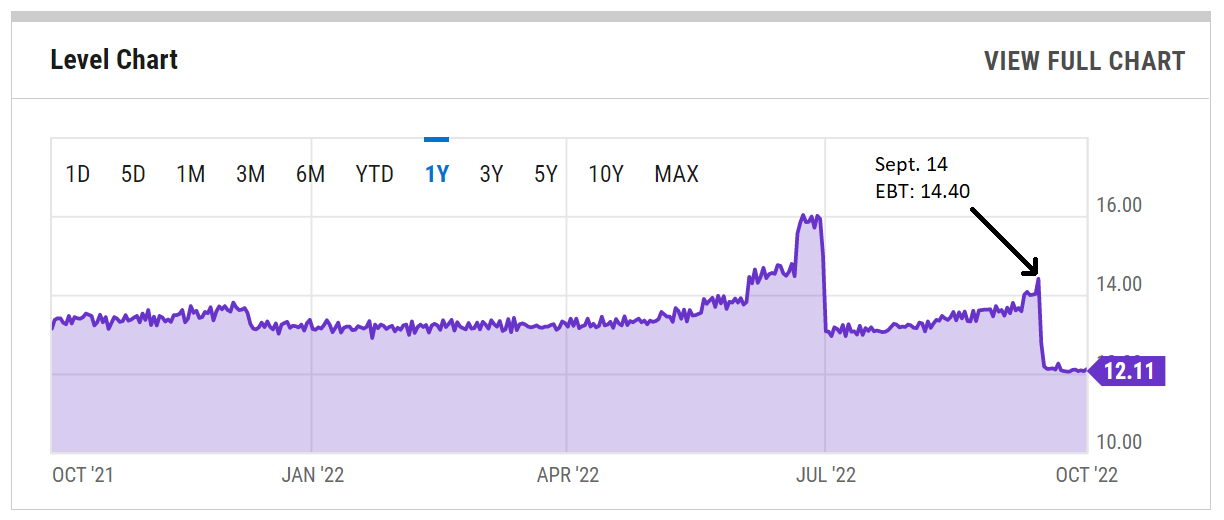
Task: Click the JAN '22 x-axis label
Action: tap(312, 475)
